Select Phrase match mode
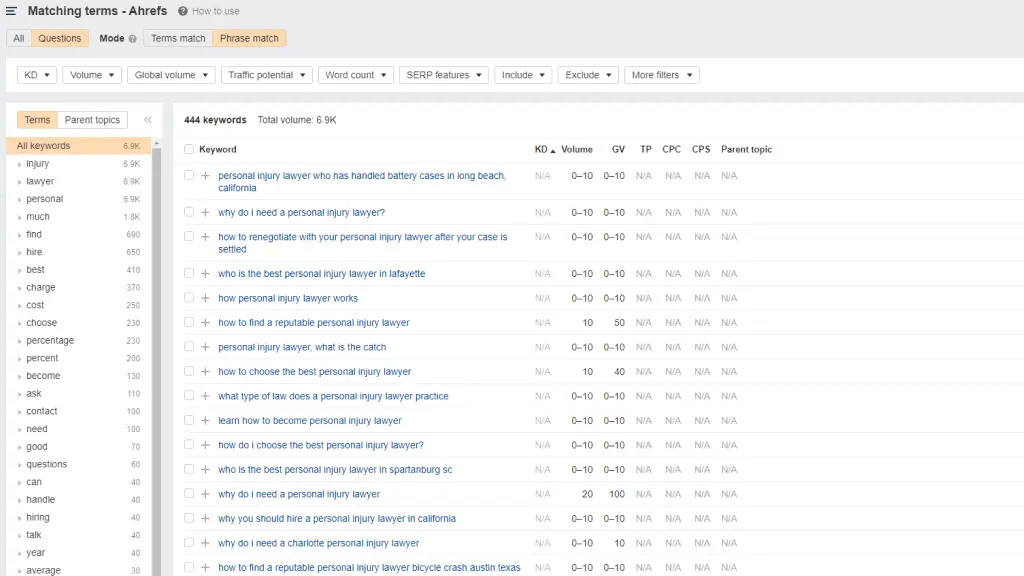This screenshot has height=576, width=1024. point(249,39)
